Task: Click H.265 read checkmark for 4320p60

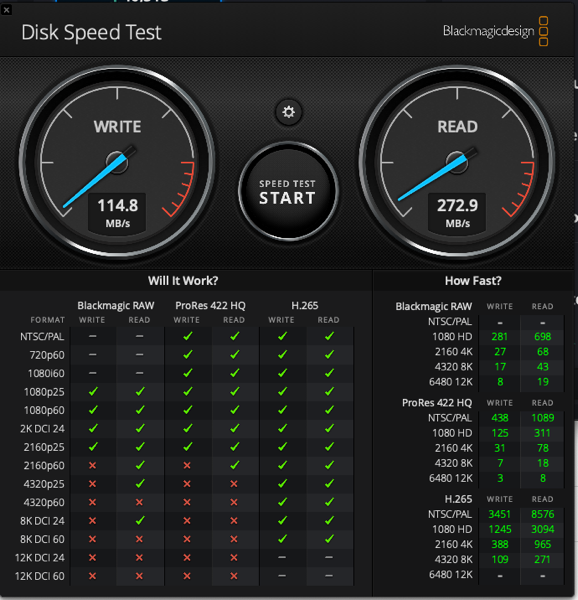Action: pyautogui.click(x=329, y=502)
